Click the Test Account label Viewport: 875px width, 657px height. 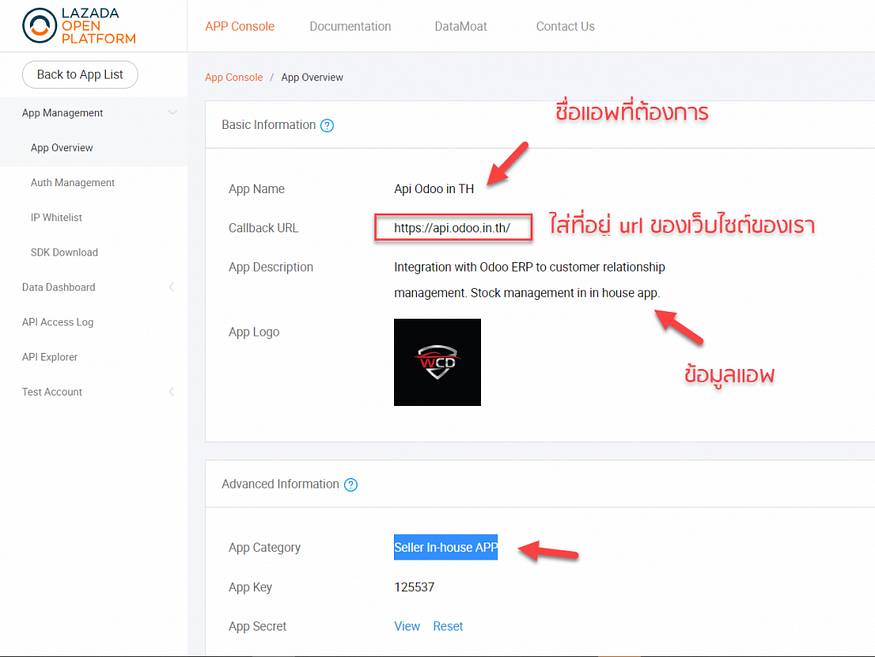[52, 392]
